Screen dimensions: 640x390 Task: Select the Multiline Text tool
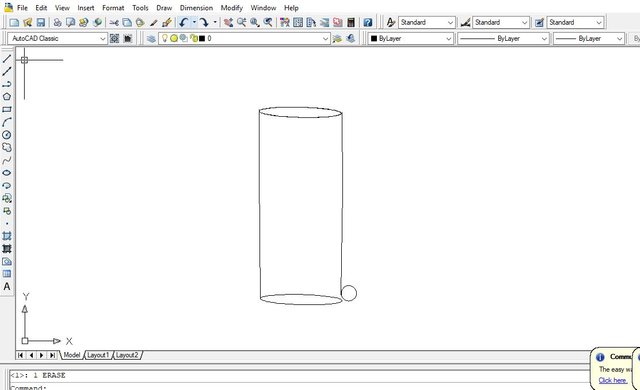(7, 287)
